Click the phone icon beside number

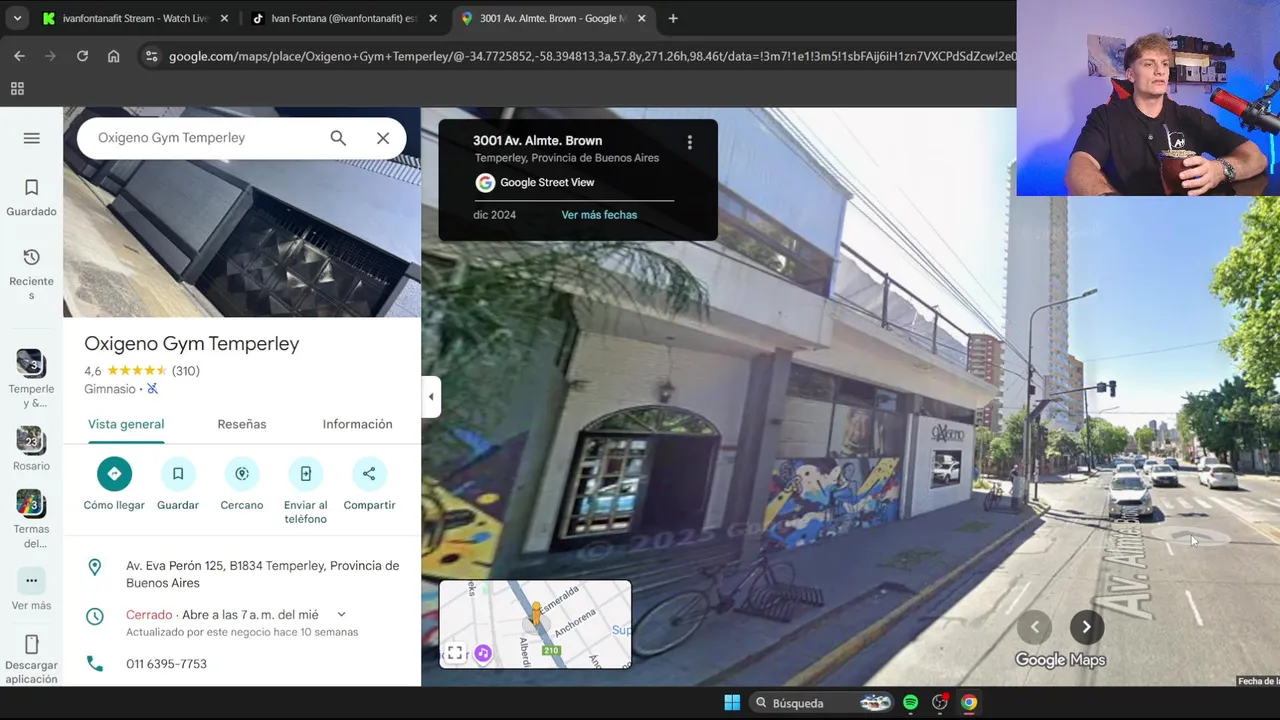click(x=95, y=664)
